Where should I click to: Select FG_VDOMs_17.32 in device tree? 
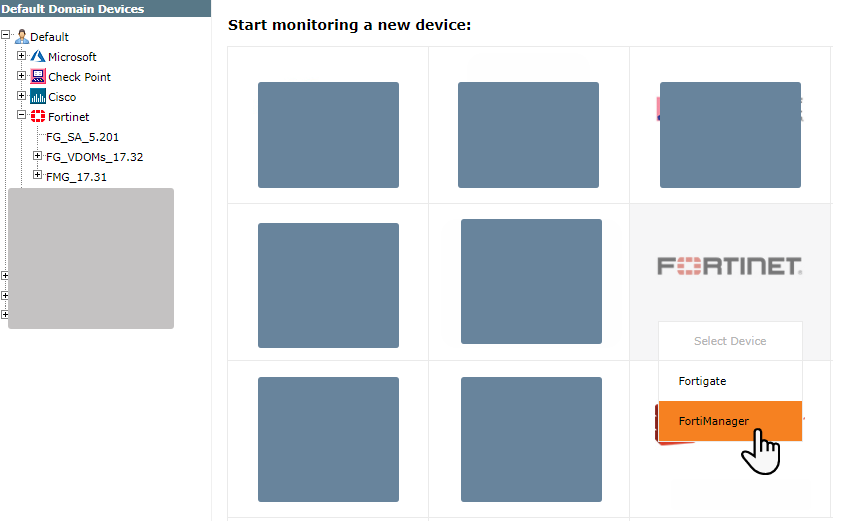(x=95, y=157)
